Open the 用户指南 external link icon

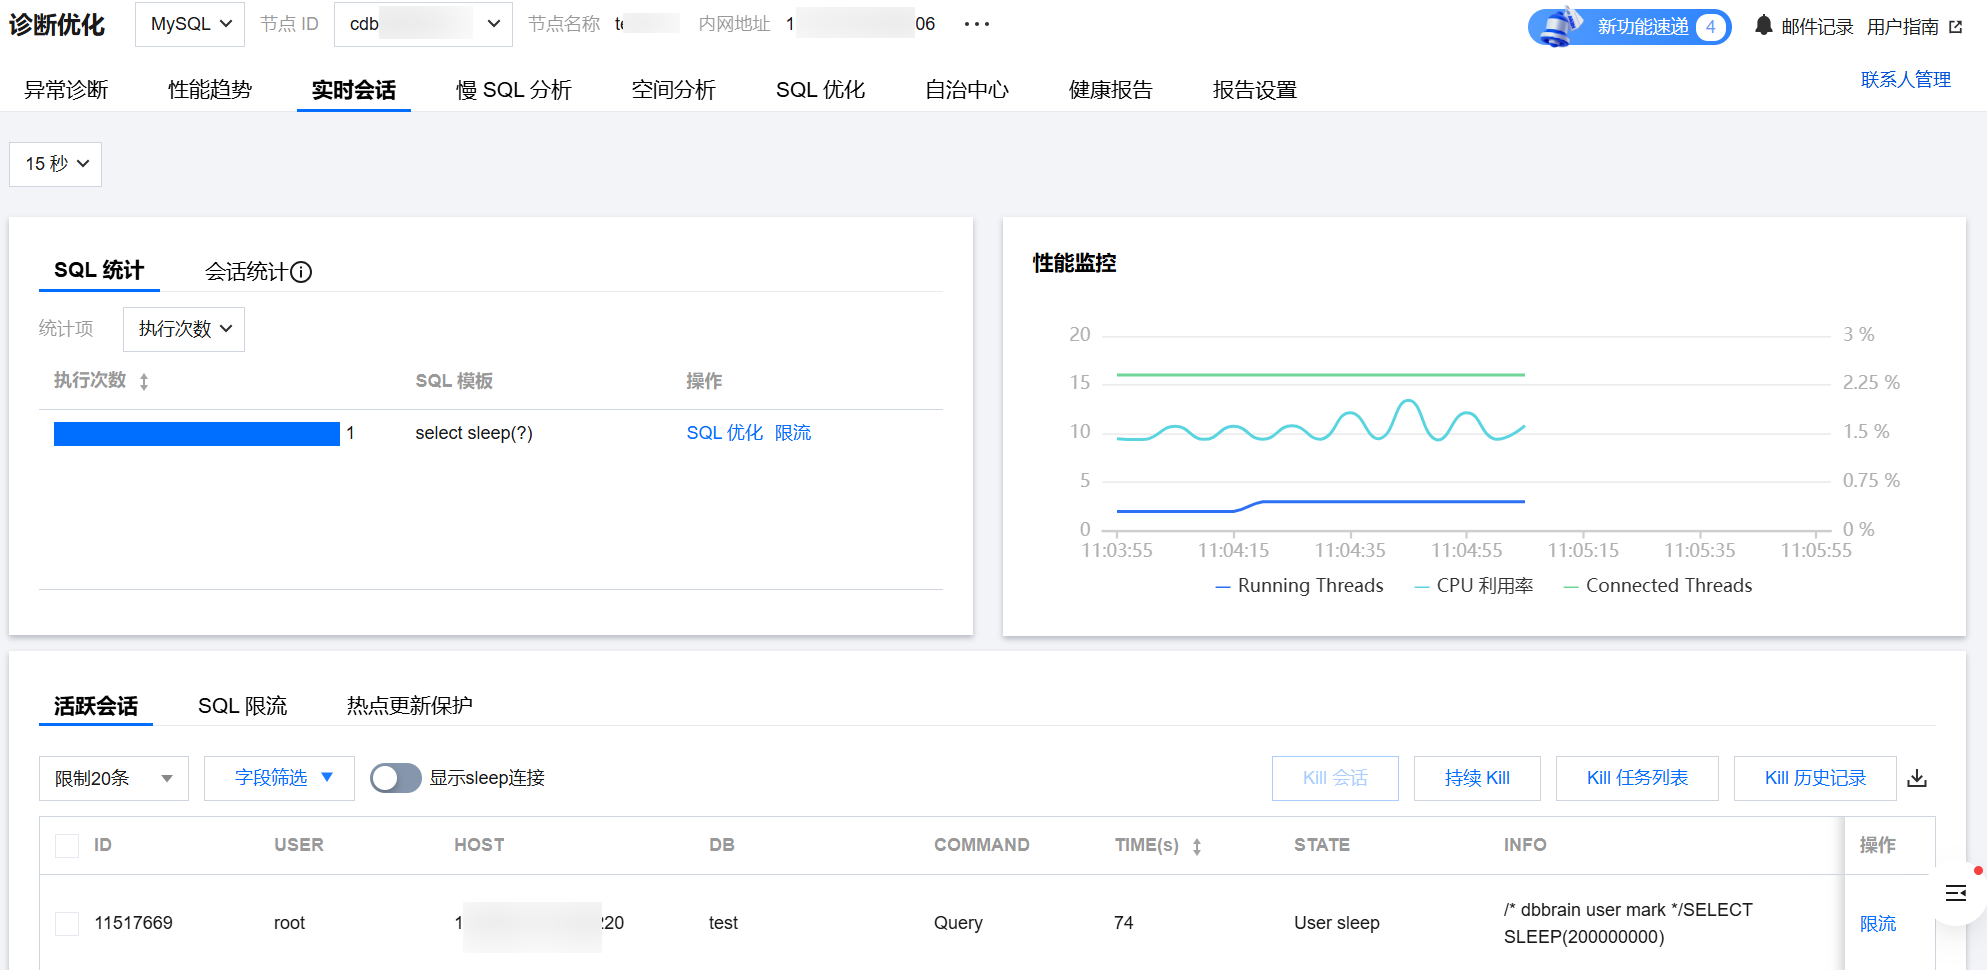click(x=1956, y=27)
